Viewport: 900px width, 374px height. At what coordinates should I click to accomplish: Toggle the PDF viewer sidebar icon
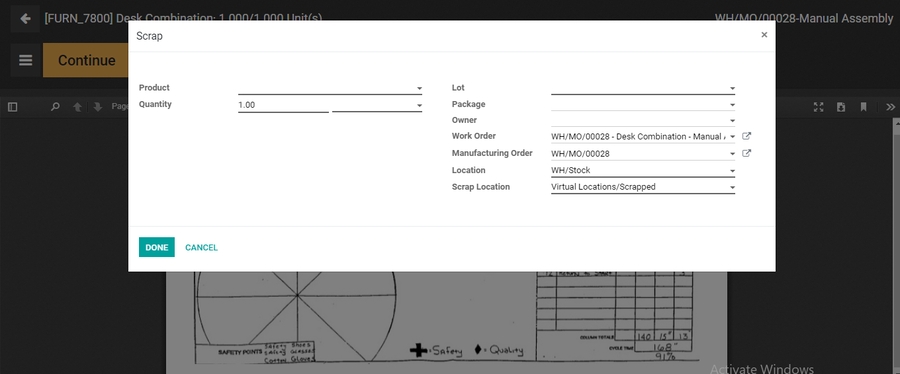13,107
